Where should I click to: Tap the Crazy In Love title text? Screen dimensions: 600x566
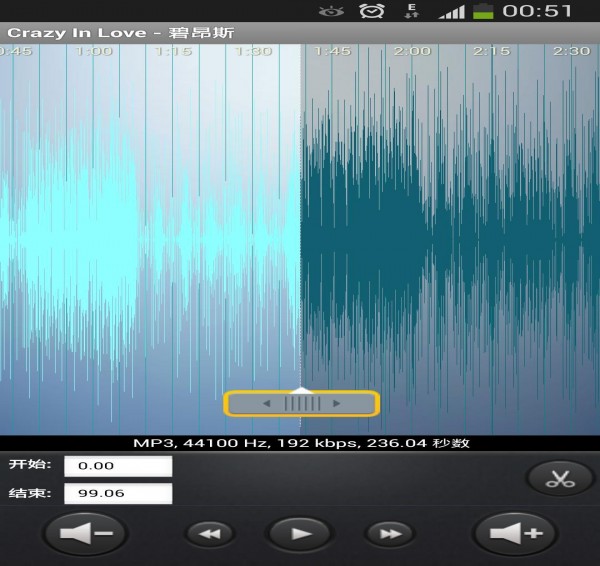[121, 33]
